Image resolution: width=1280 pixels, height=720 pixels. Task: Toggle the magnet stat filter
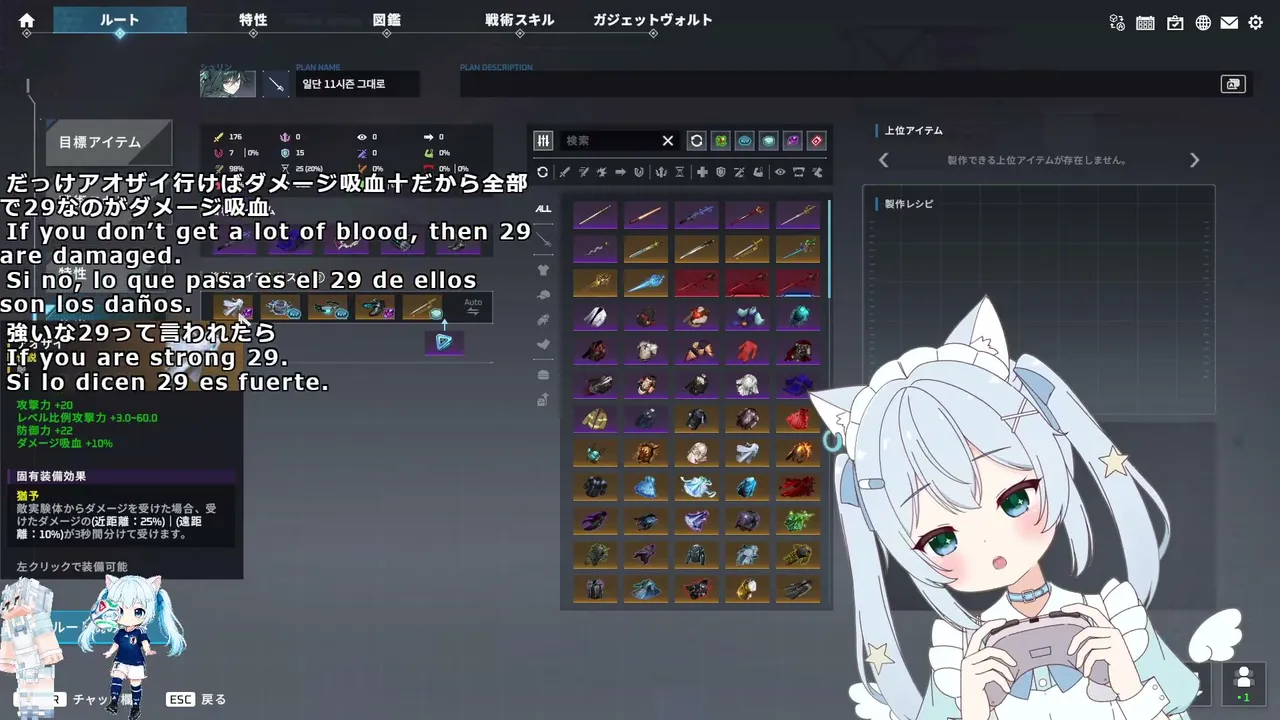pos(638,172)
